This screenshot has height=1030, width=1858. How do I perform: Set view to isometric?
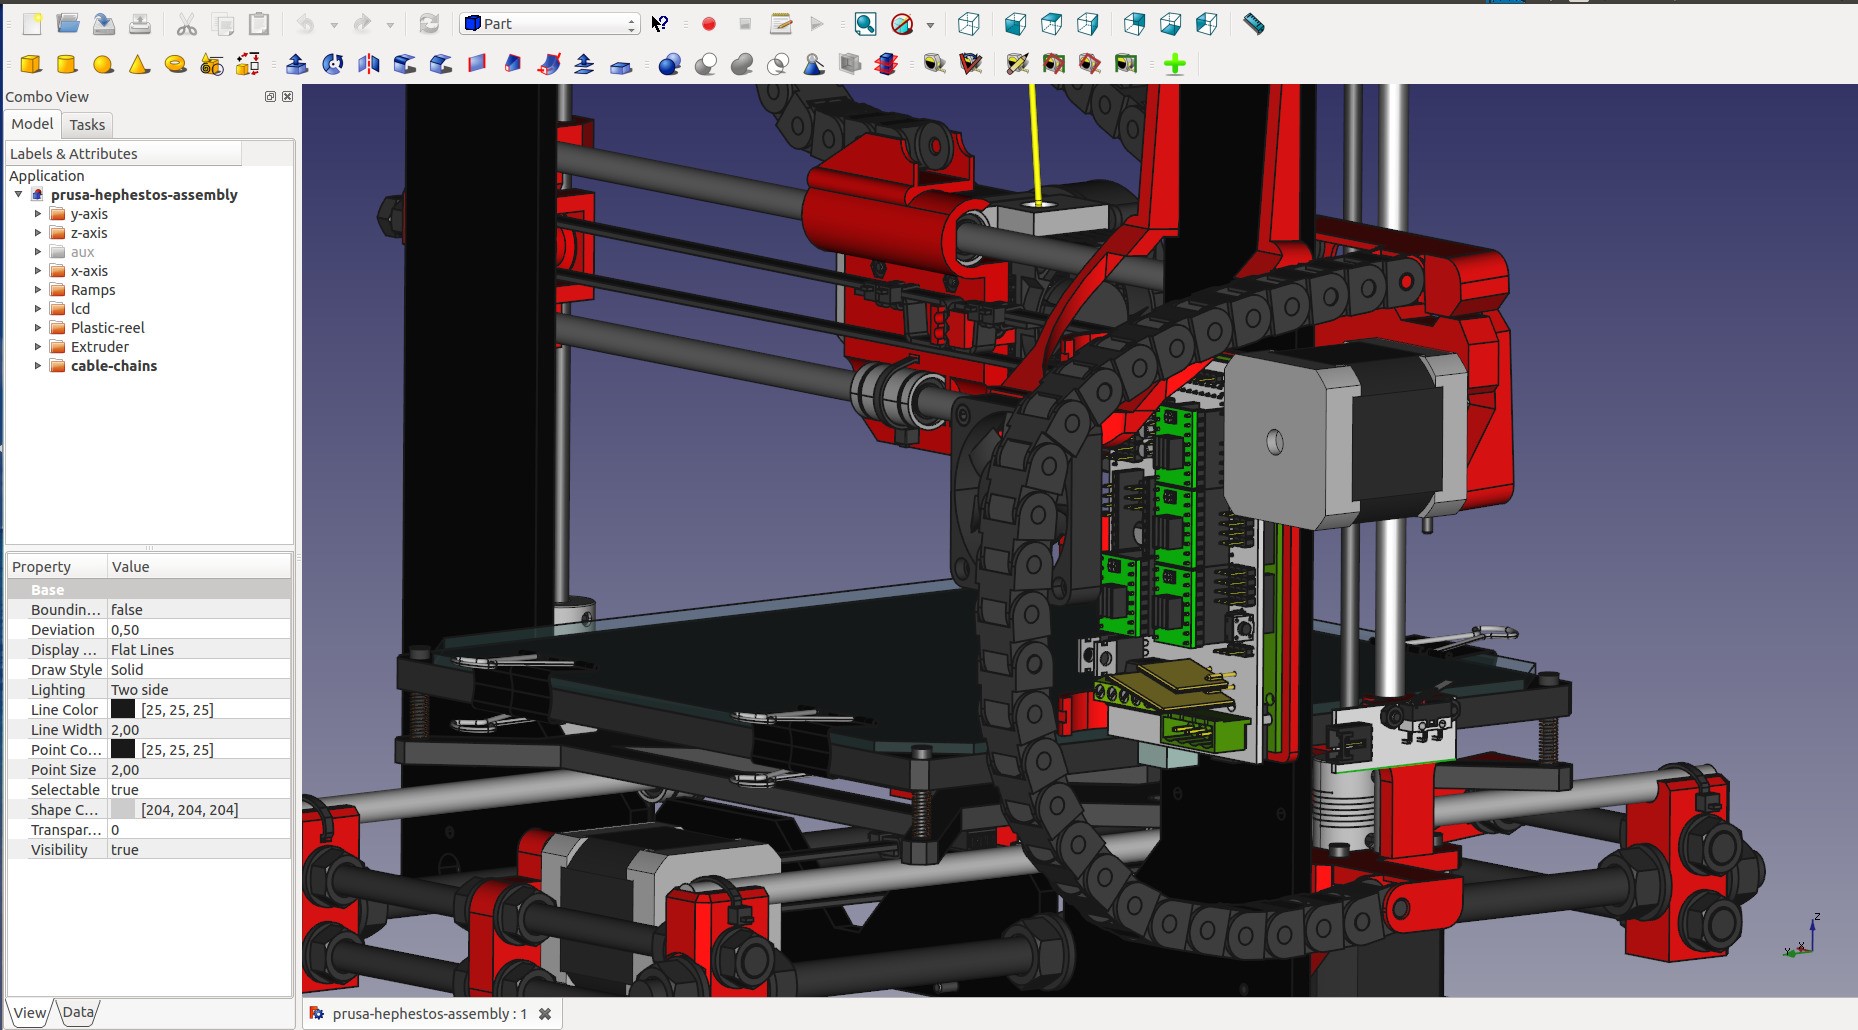click(x=969, y=24)
